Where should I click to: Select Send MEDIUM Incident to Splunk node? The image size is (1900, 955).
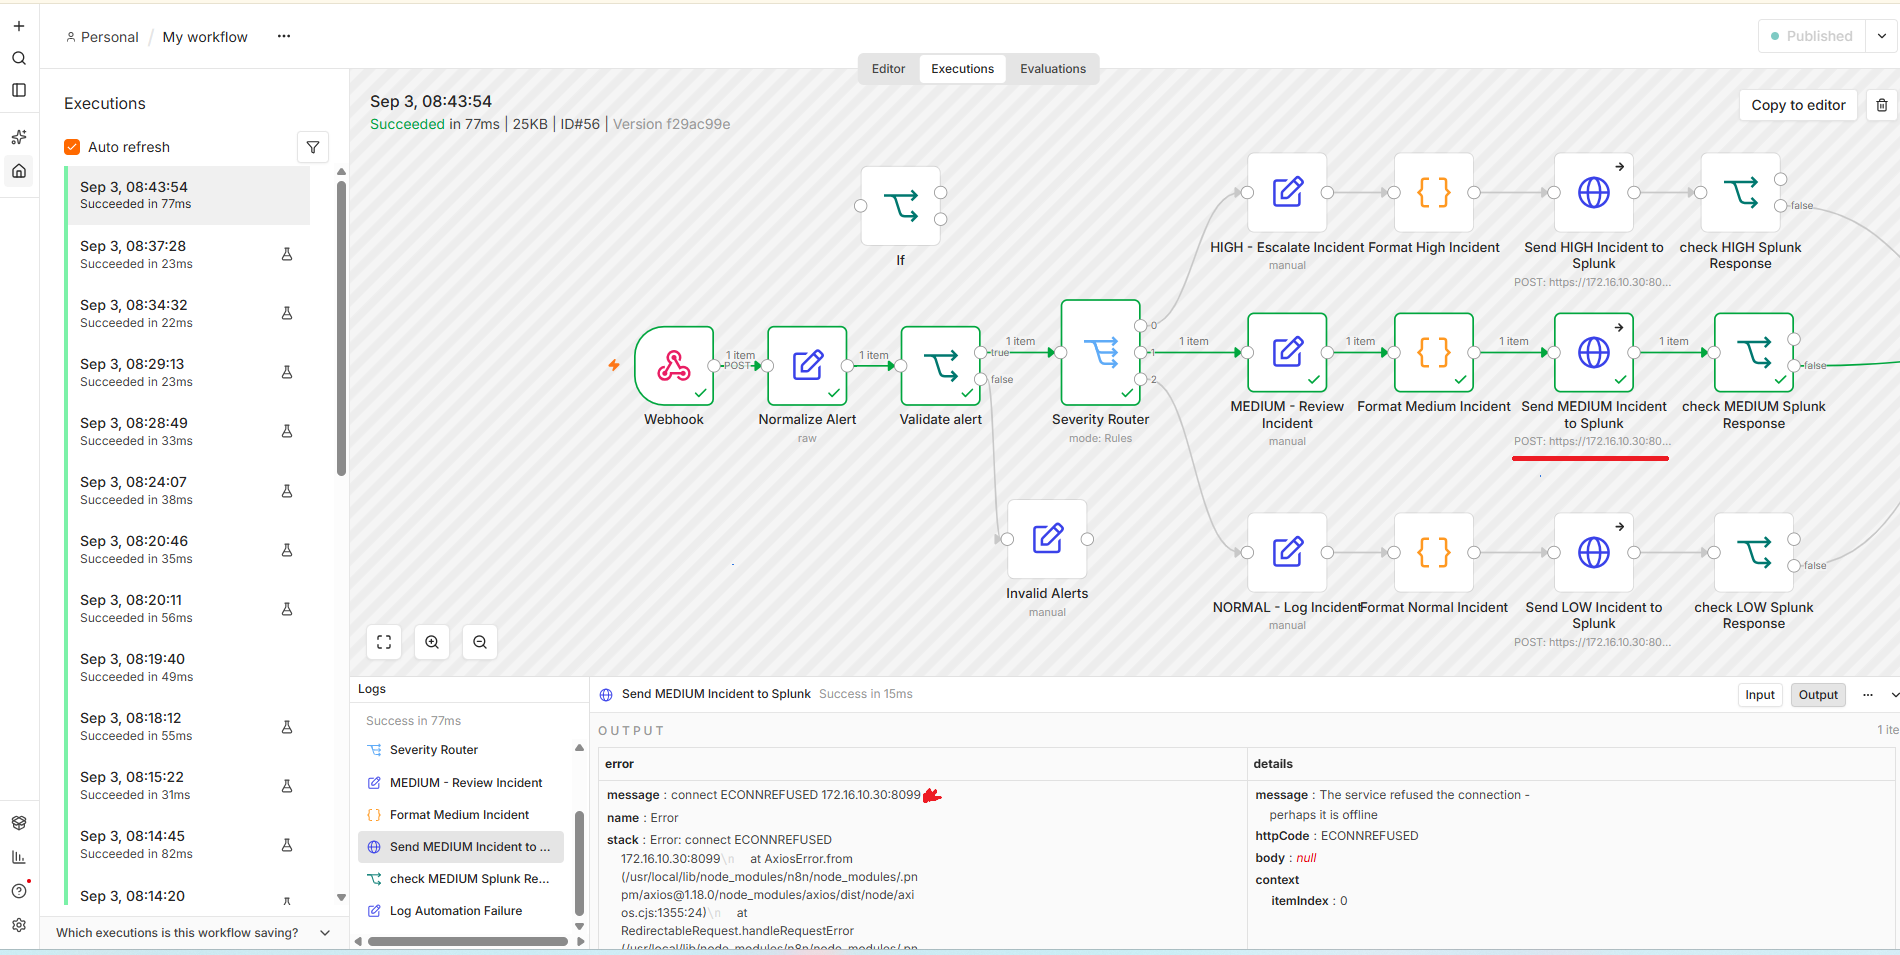1594,352
